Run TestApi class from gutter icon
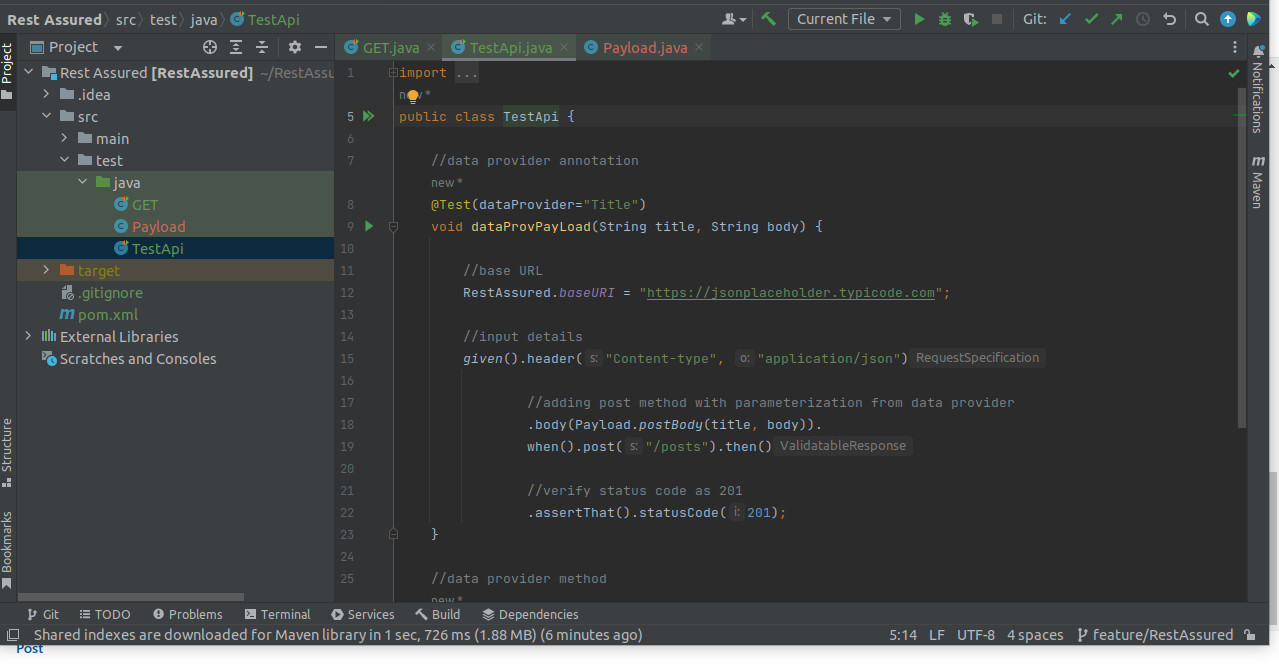Screen dimensions: 1279x665 click(369, 116)
